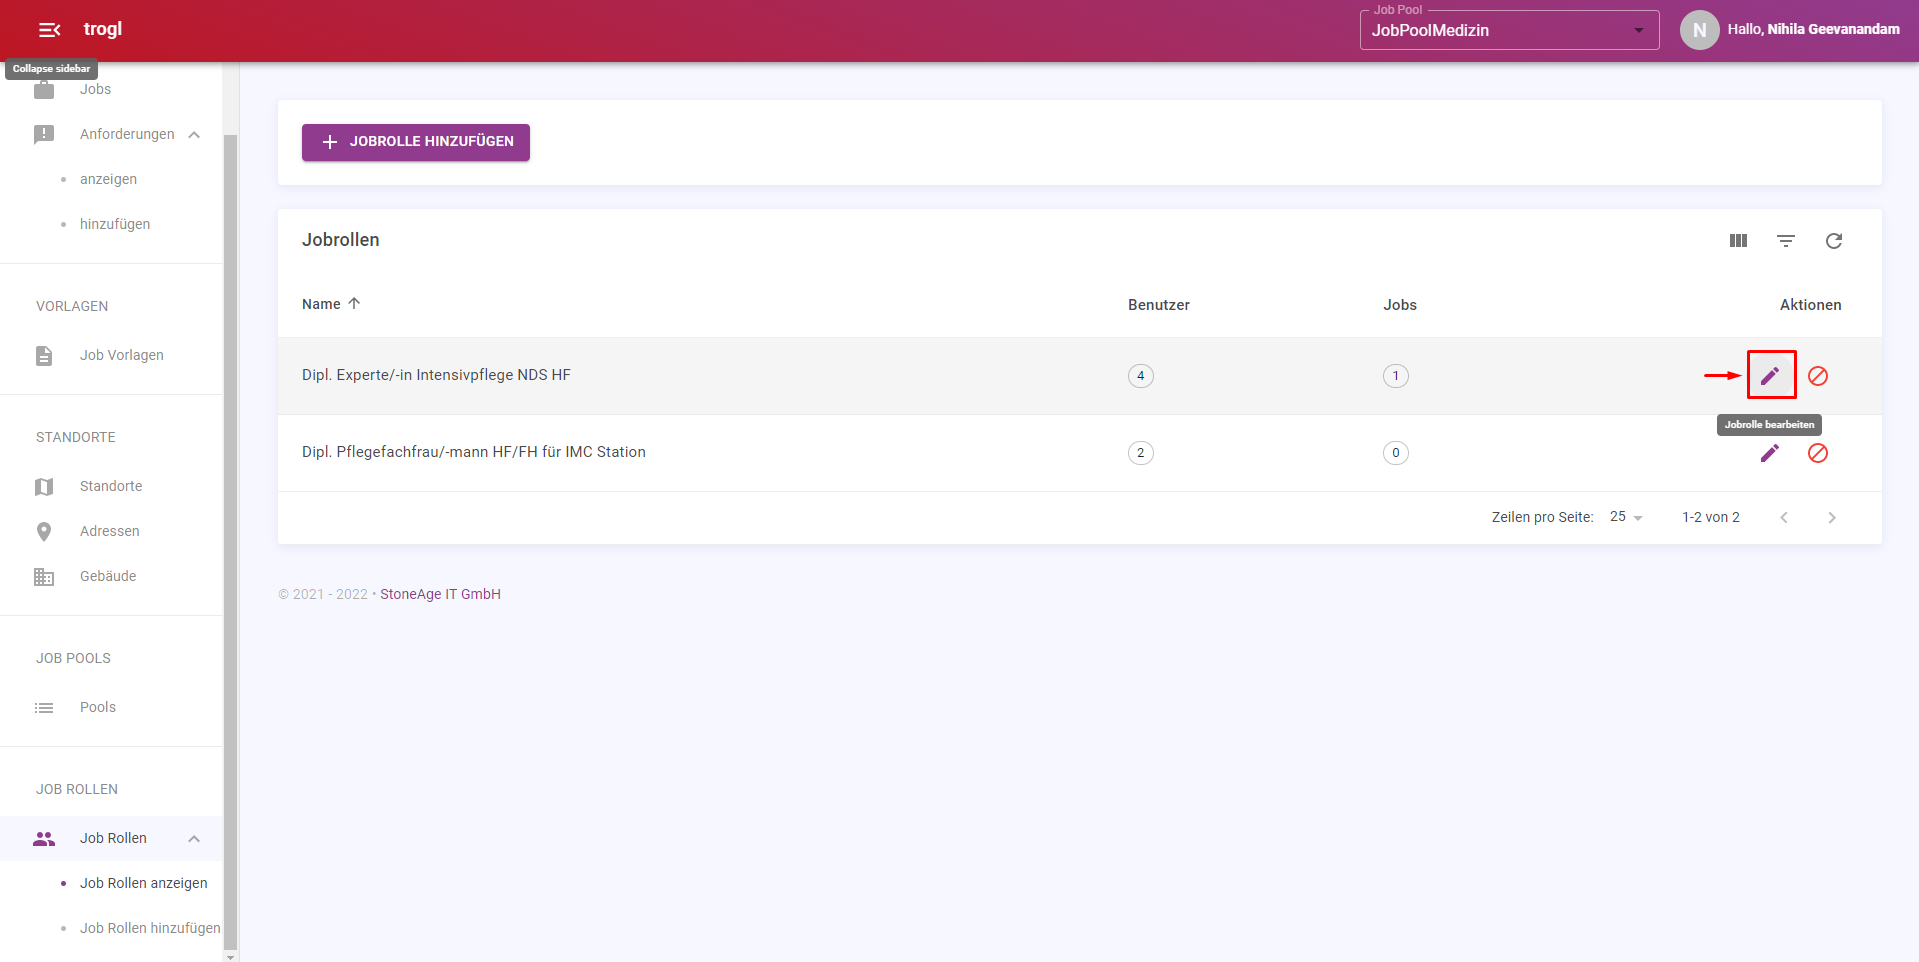Open StoneAge IT GmbH link
Screen dimensions: 1919x962
(440, 594)
